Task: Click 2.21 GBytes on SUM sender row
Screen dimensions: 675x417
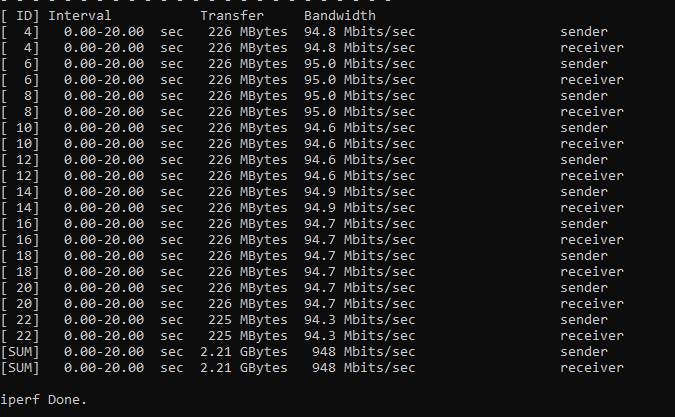Action: point(244,352)
